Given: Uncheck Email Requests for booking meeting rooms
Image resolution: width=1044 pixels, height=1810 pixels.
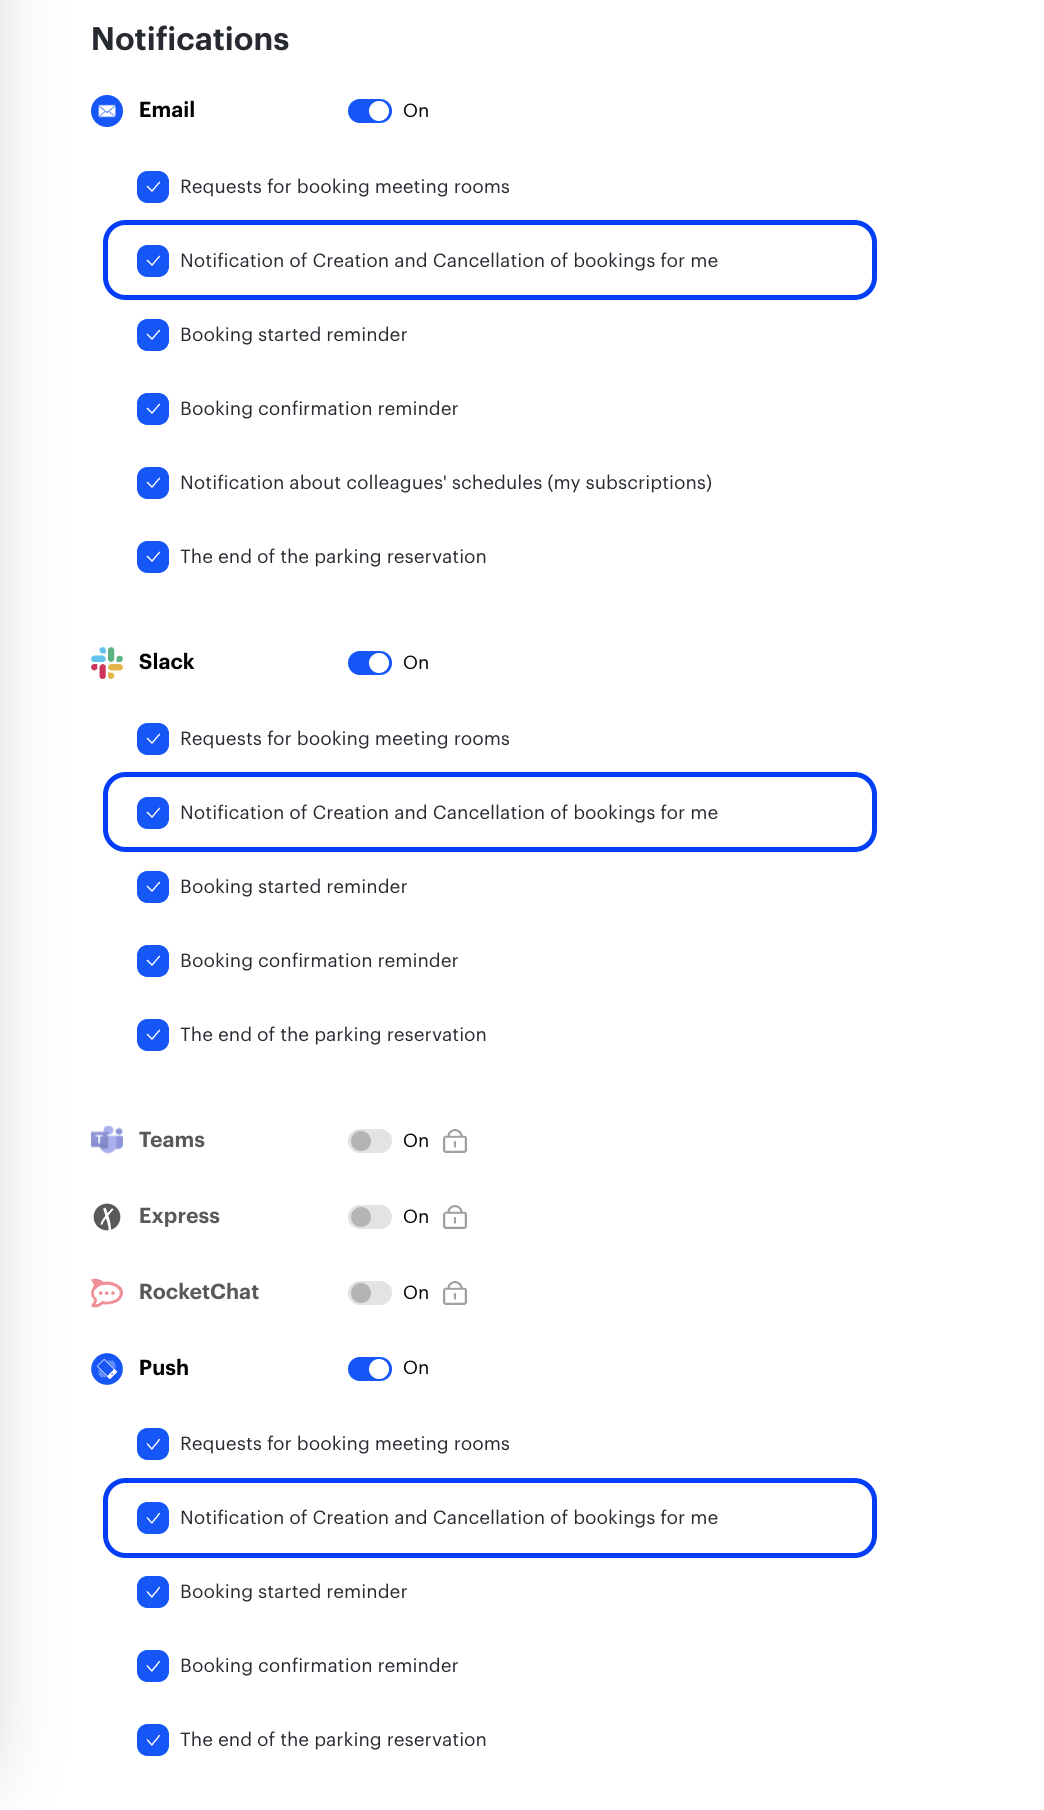Looking at the screenshot, I should 153,187.
